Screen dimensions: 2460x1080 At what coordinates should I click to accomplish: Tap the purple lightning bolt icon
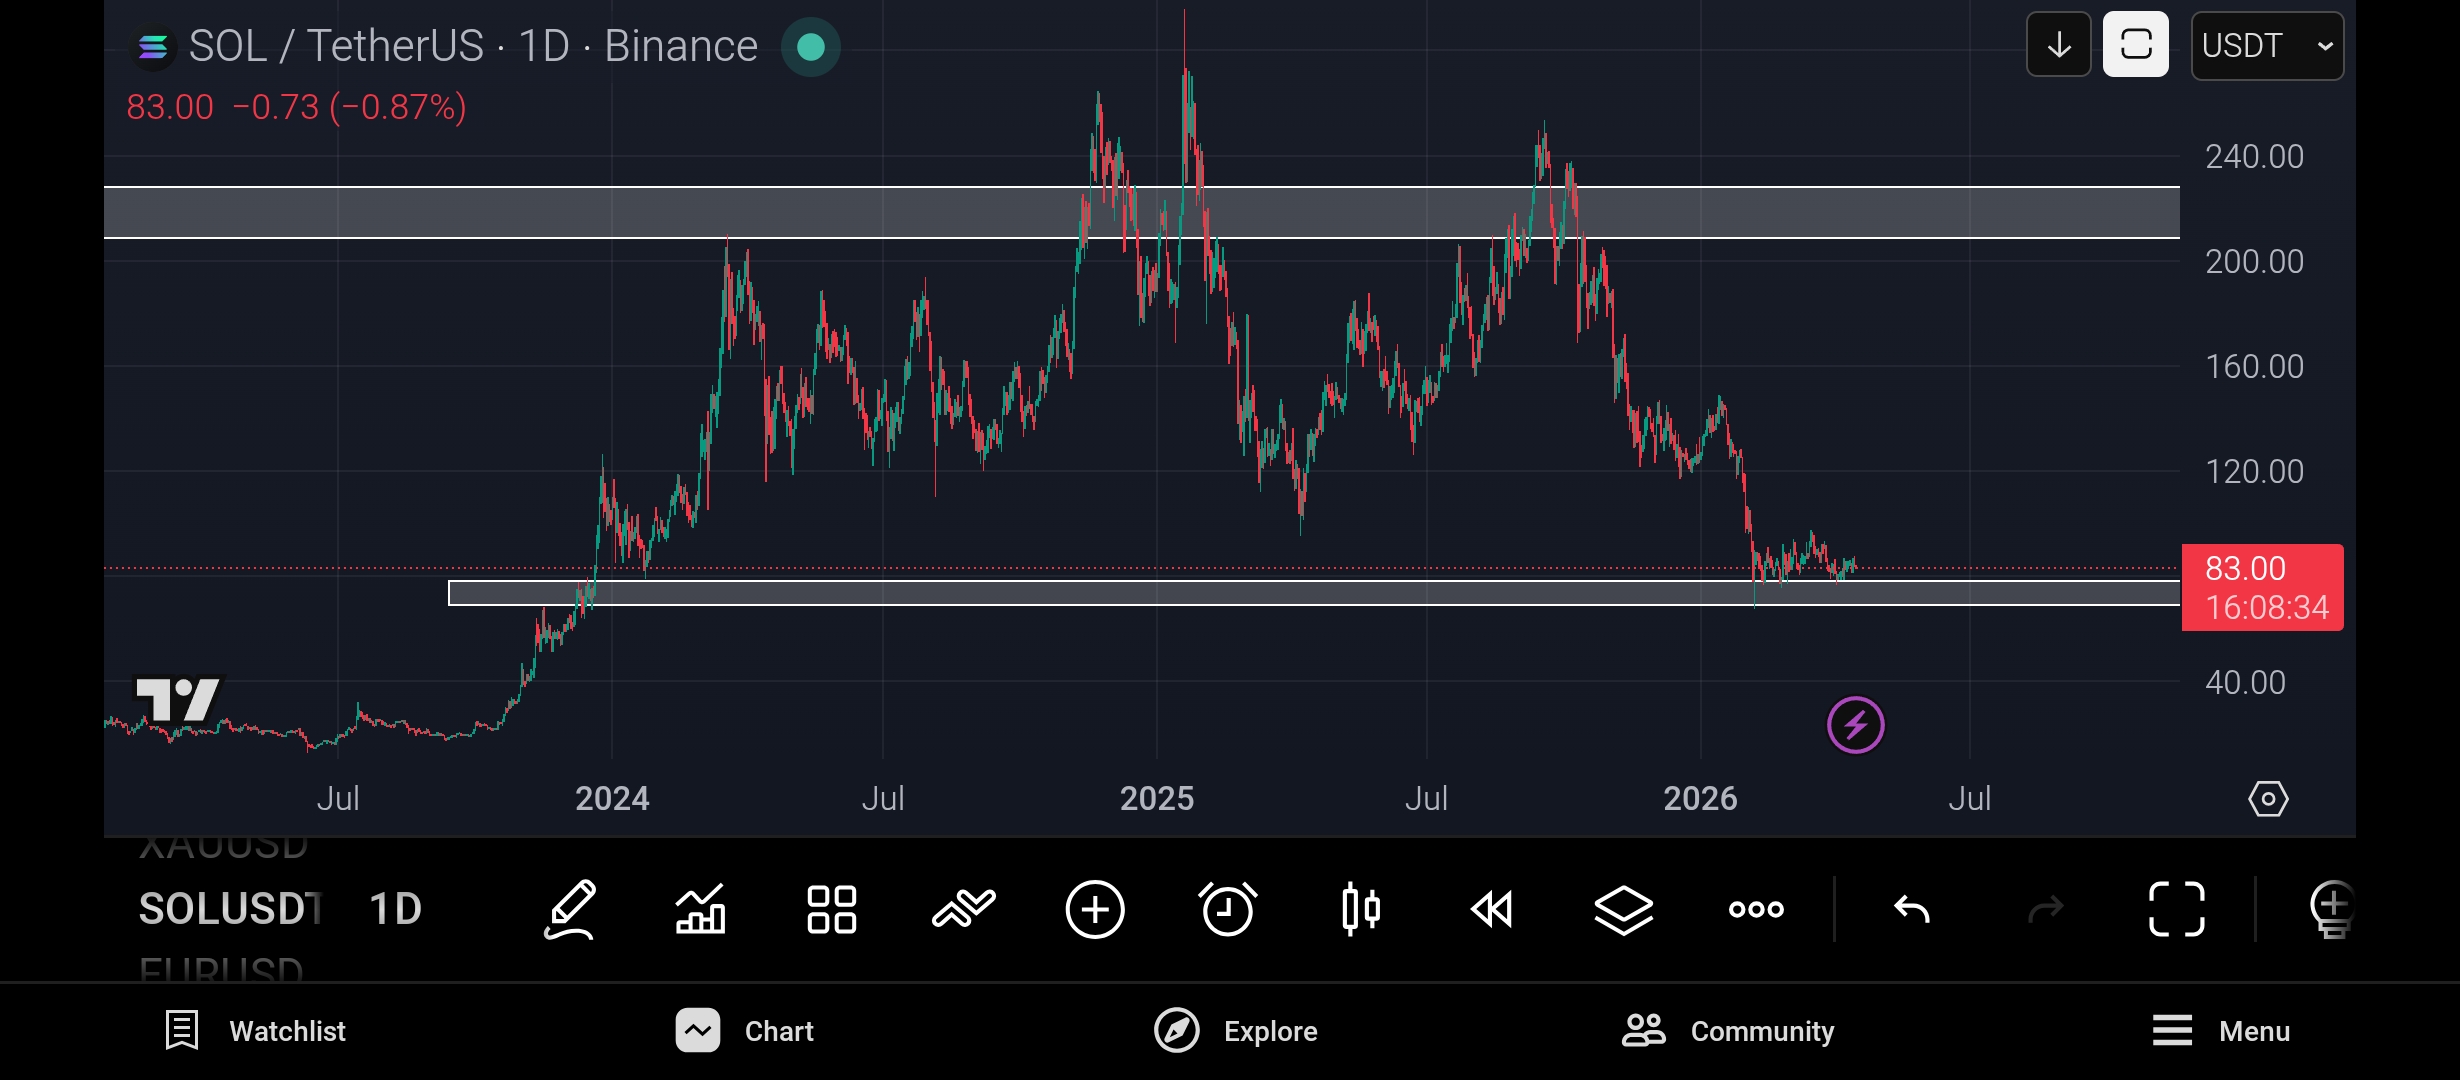1856,725
